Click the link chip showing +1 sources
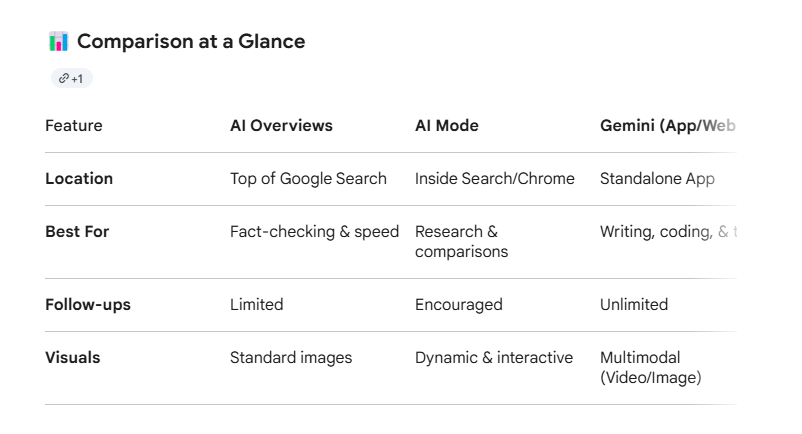Image resolution: width=802 pixels, height=434 pixels. pyautogui.click(x=72, y=78)
